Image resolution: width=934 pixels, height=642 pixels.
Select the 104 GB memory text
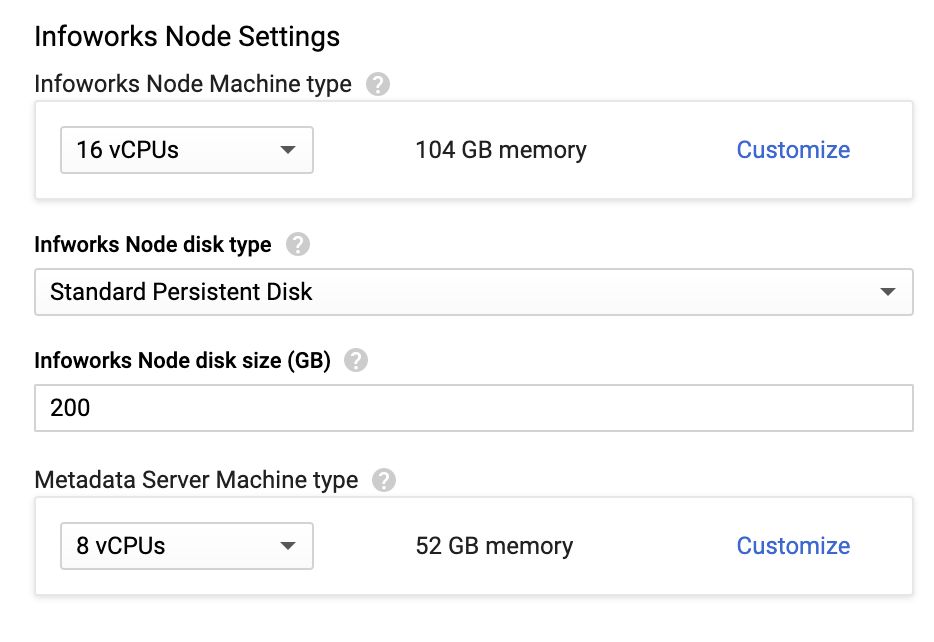(x=500, y=150)
